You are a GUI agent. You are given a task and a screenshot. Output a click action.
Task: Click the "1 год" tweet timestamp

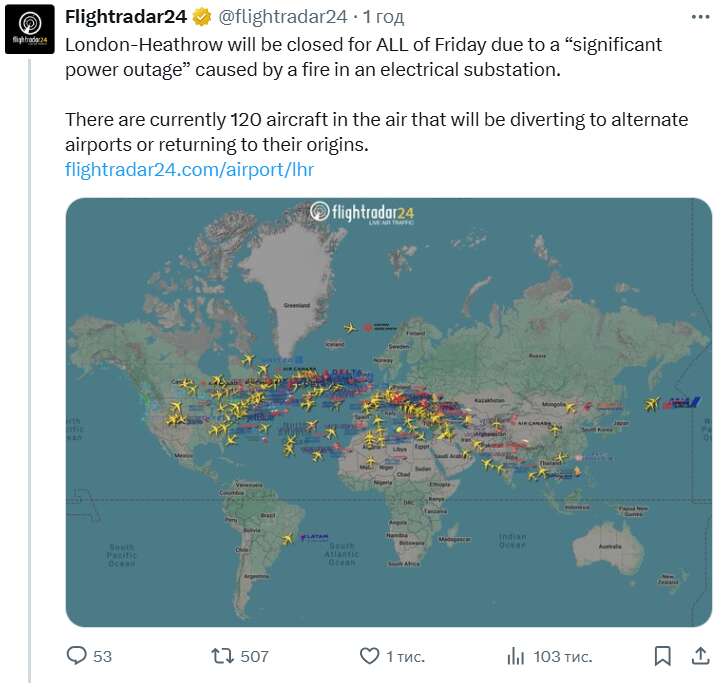384,17
